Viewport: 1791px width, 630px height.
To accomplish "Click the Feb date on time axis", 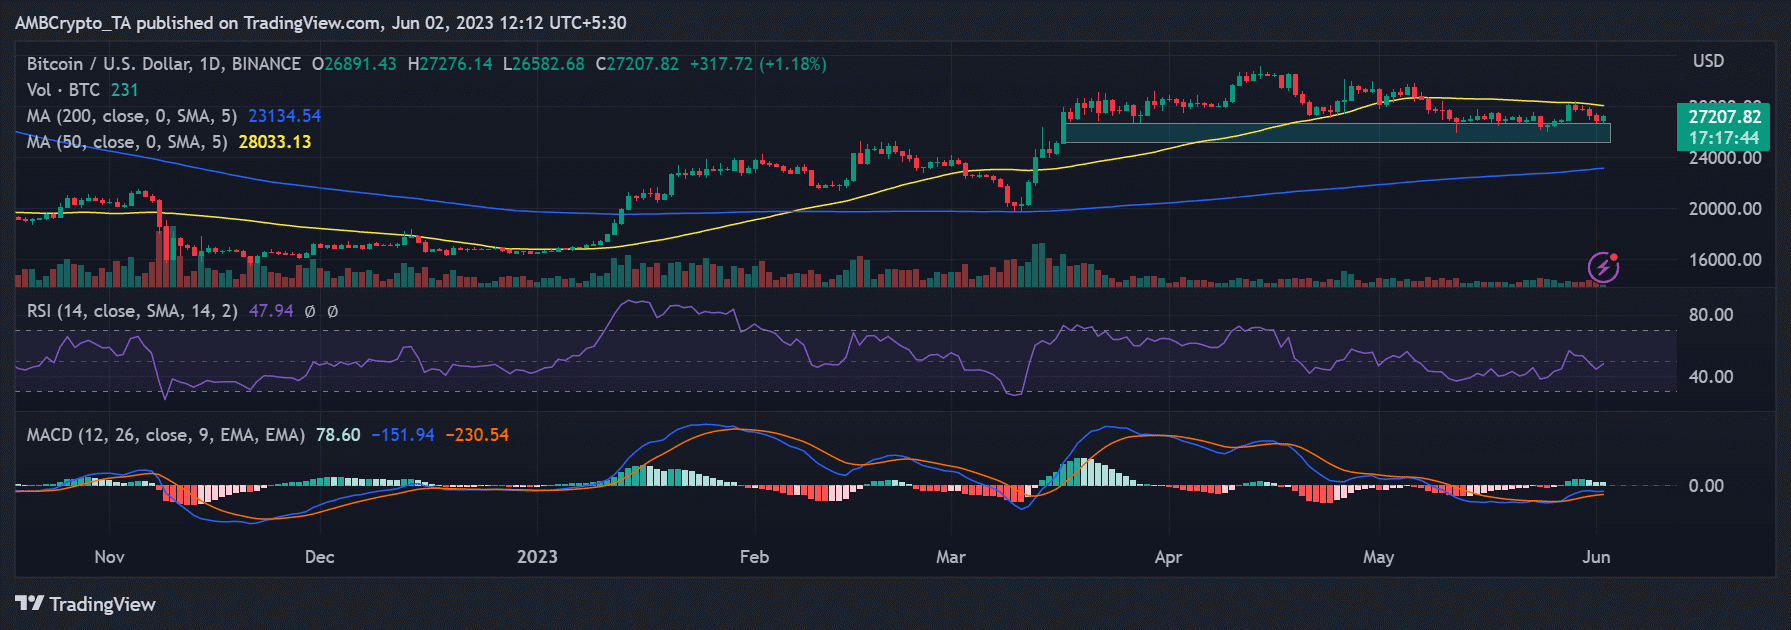I will tap(754, 557).
